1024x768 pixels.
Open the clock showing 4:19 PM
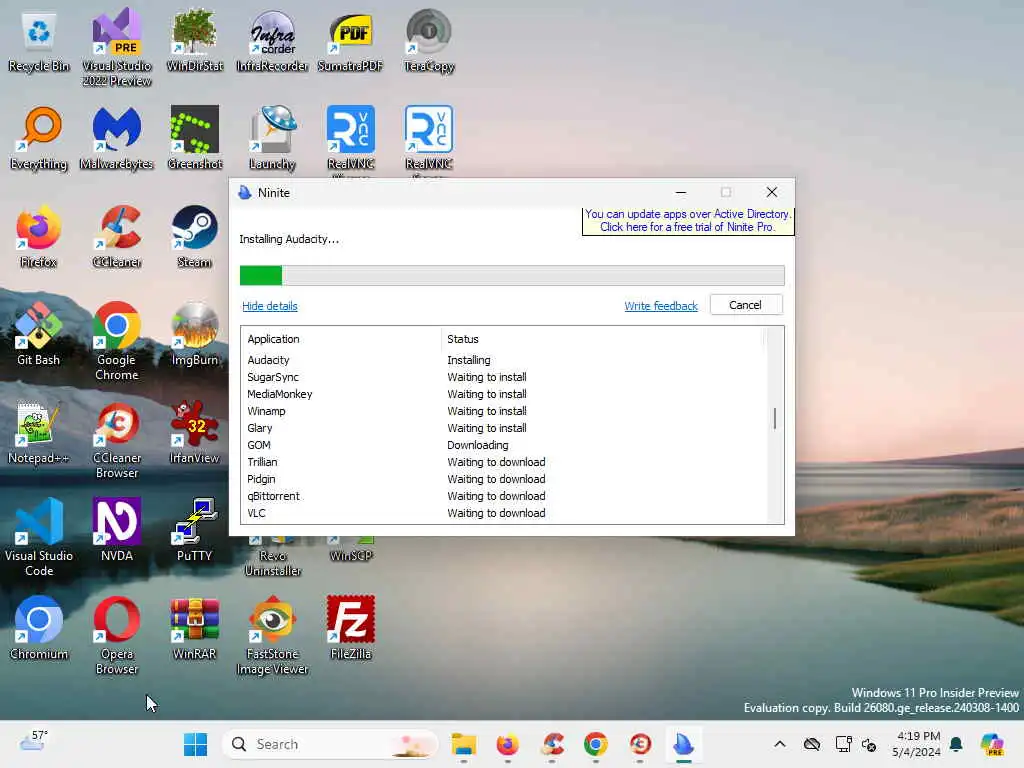917,744
